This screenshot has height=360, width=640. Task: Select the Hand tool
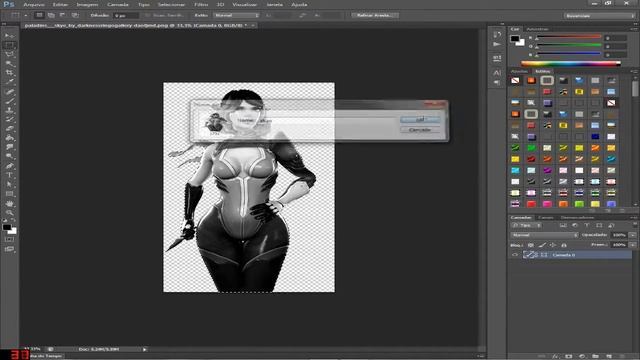9,203
